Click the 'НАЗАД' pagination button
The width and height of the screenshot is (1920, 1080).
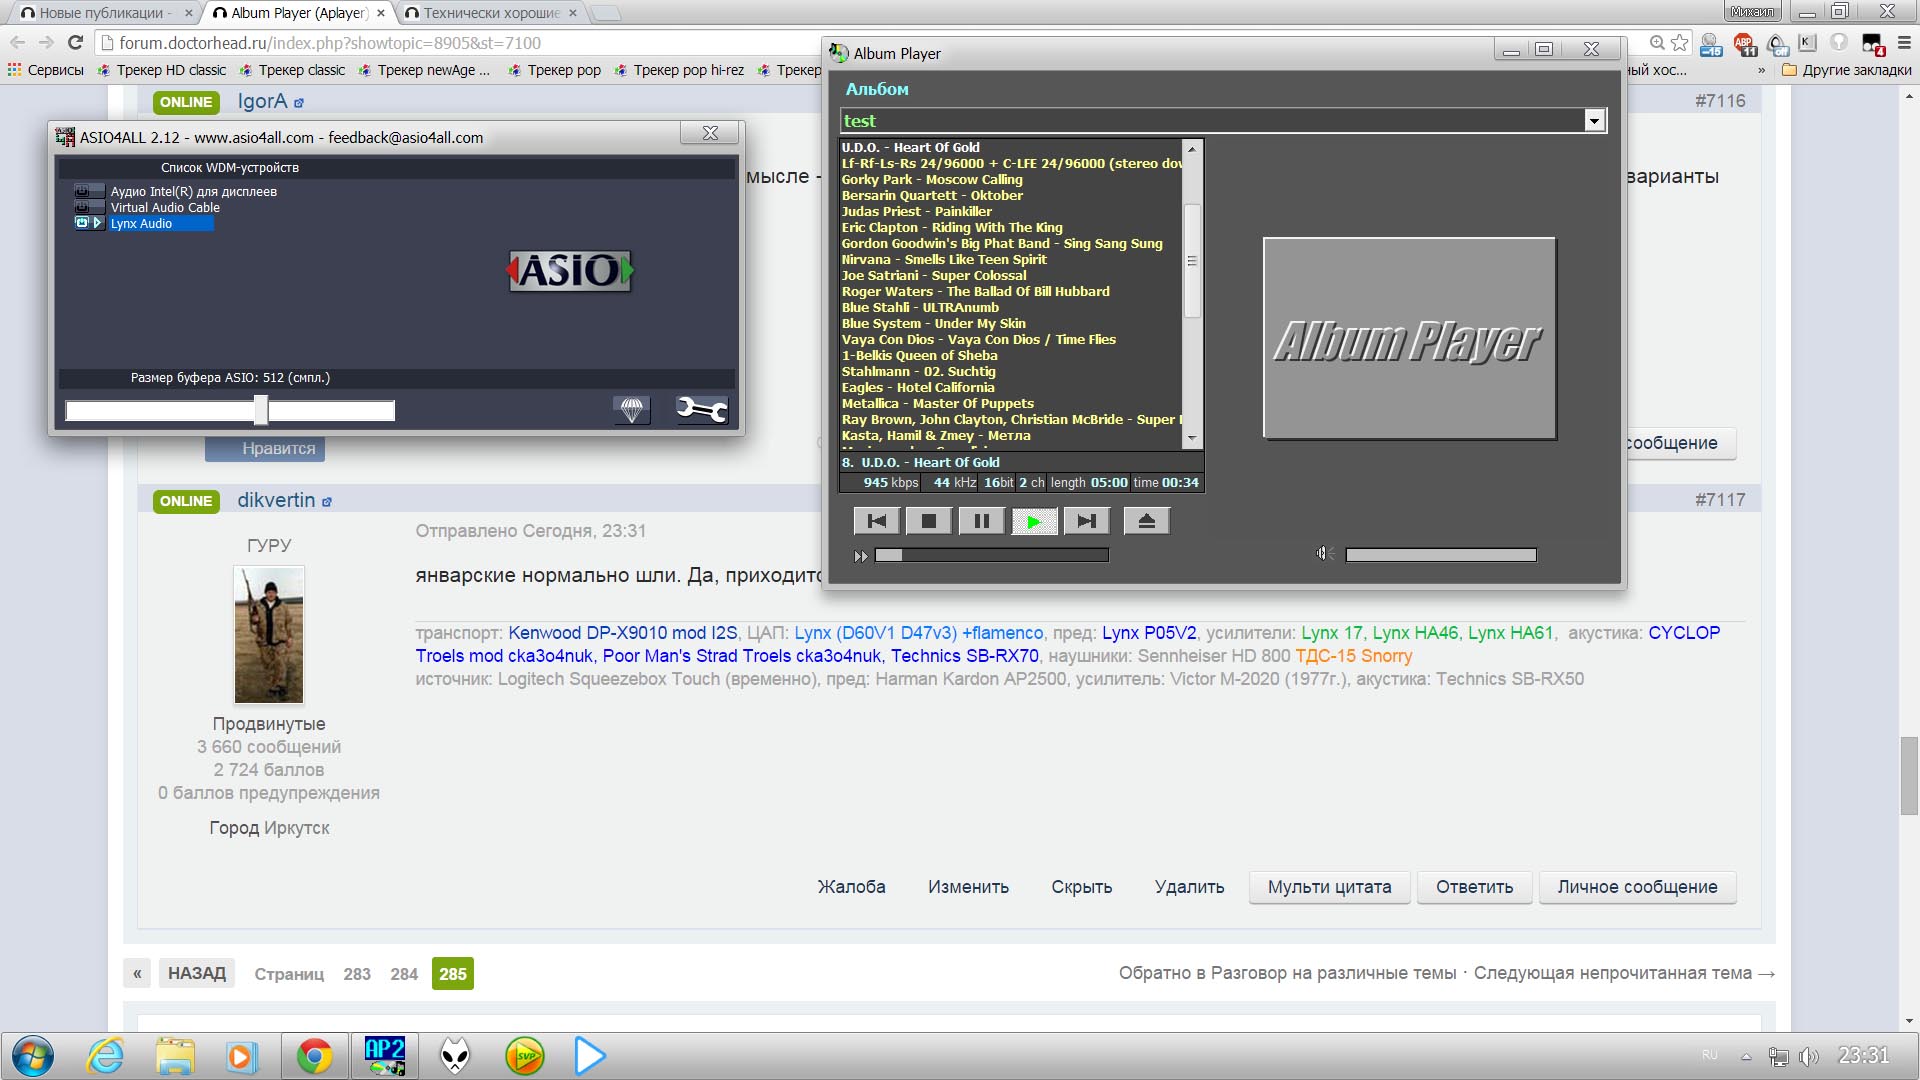pyautogui.click(x=197, y=973)
